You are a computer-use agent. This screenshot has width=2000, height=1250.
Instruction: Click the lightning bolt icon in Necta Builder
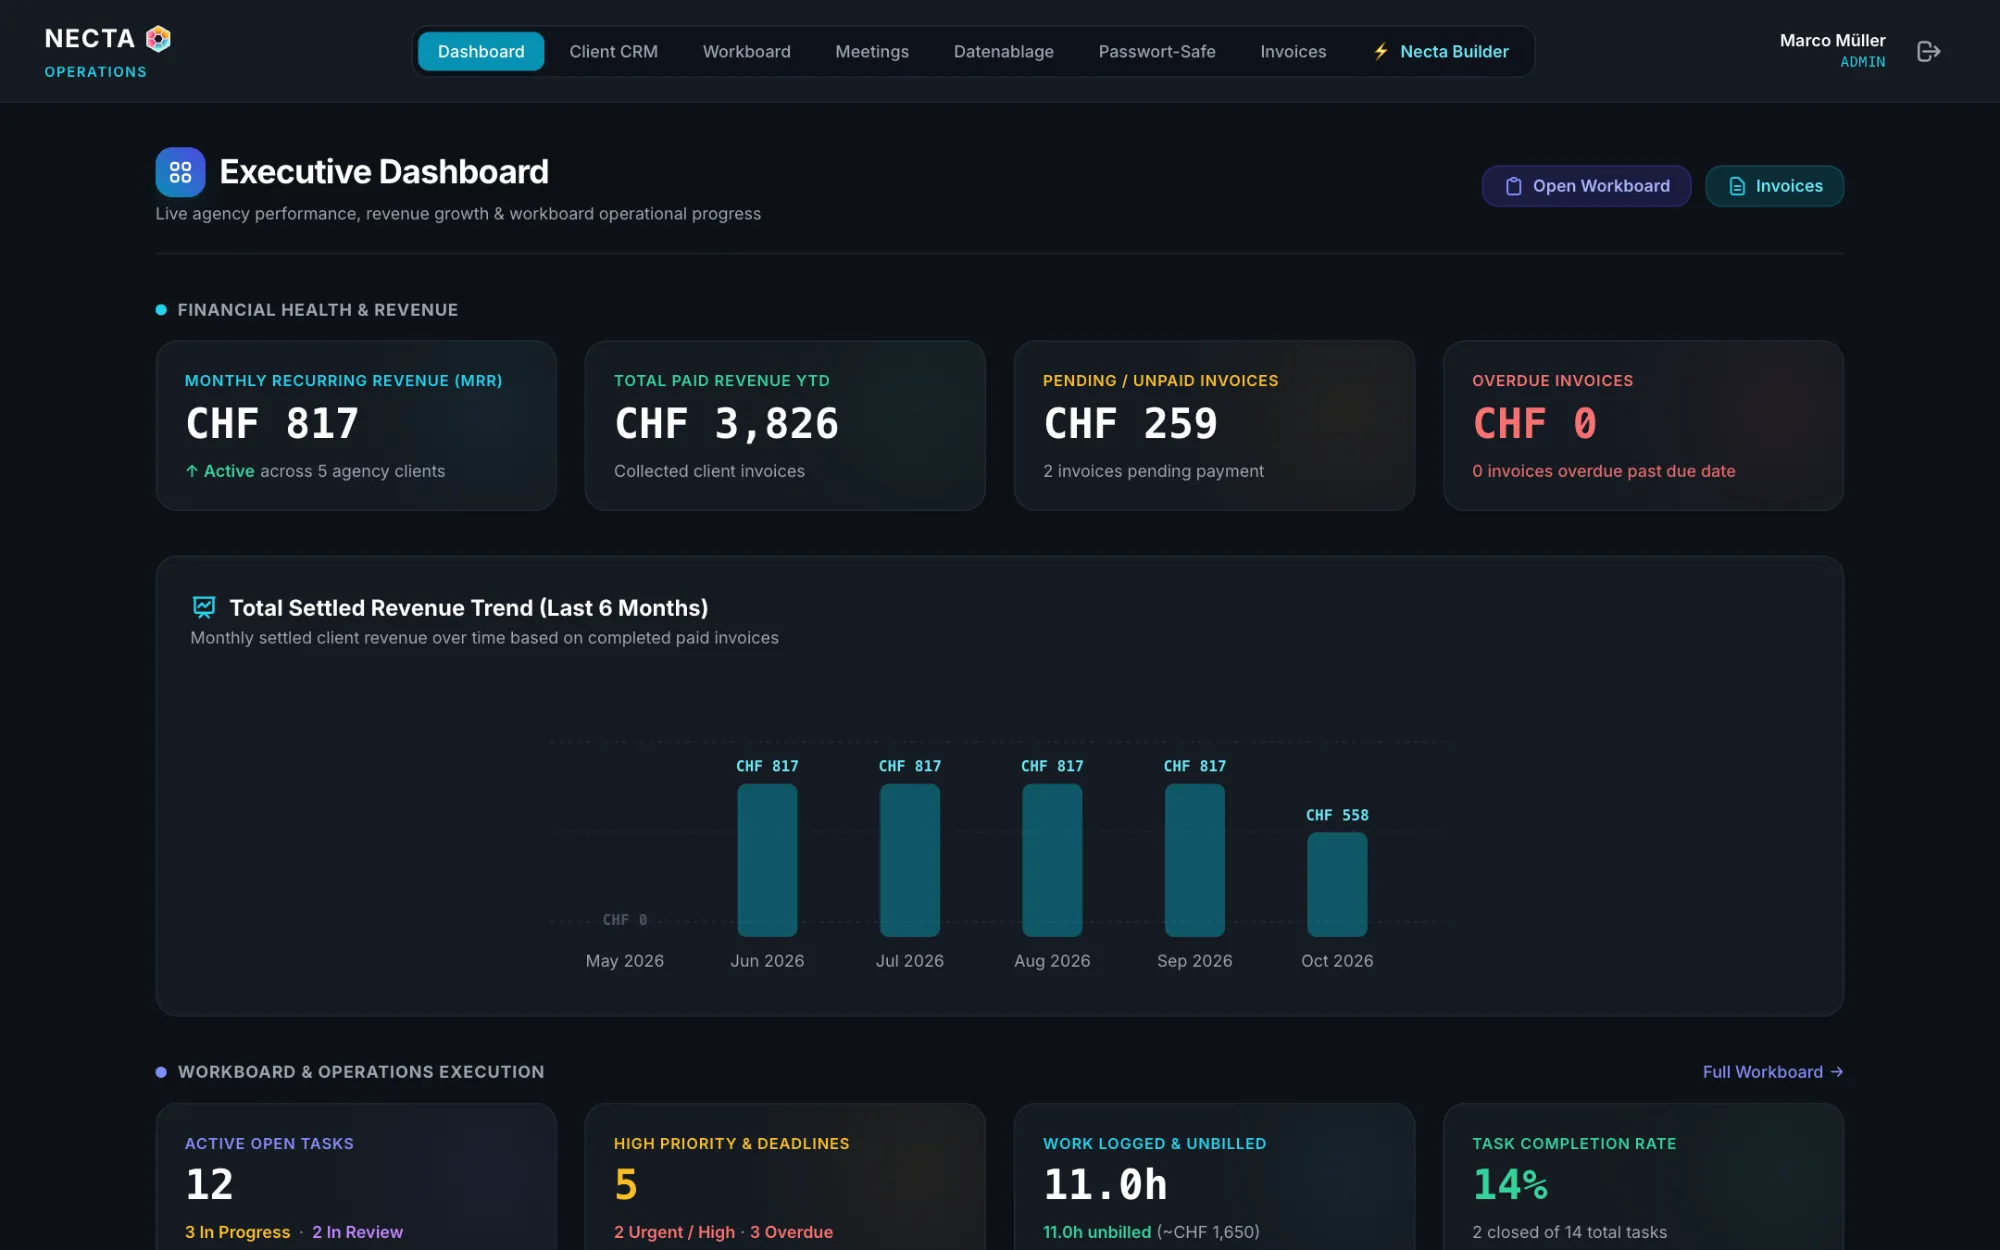[1381, 51]
